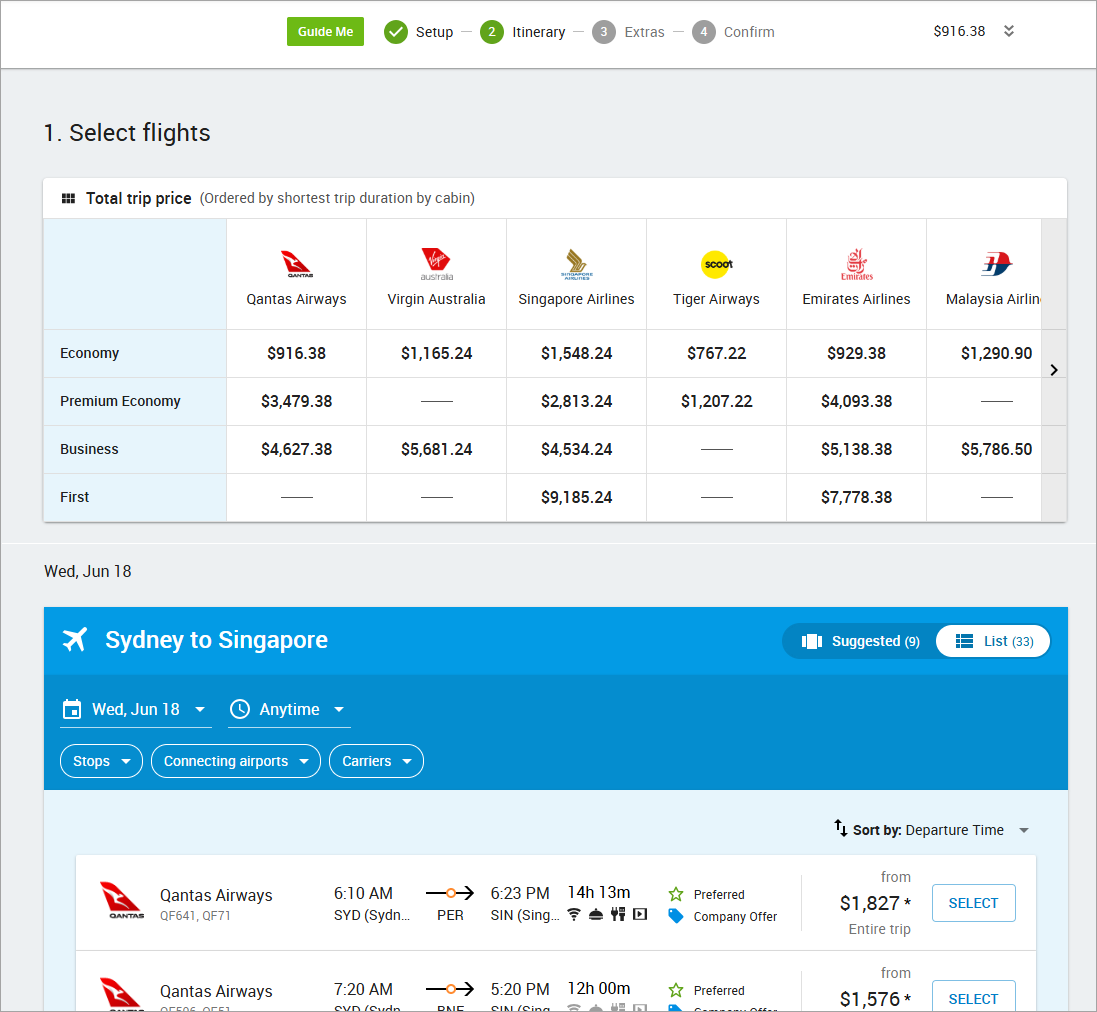Click the calendar icon

point(72,710)
